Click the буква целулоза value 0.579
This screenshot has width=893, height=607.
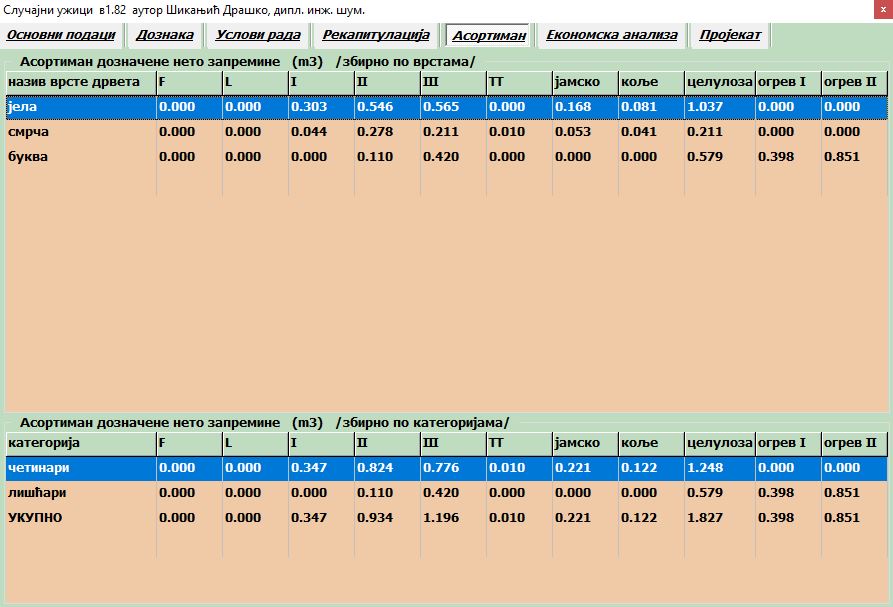click(x=706, y=157)
